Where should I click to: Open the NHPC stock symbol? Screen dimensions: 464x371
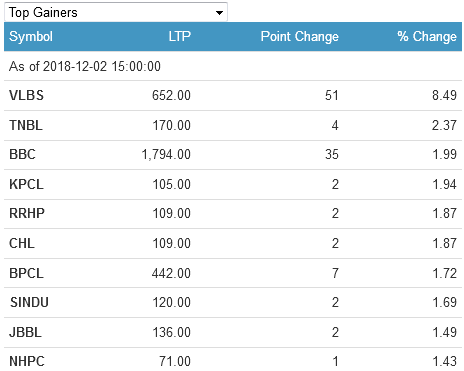tap(27, 361)
